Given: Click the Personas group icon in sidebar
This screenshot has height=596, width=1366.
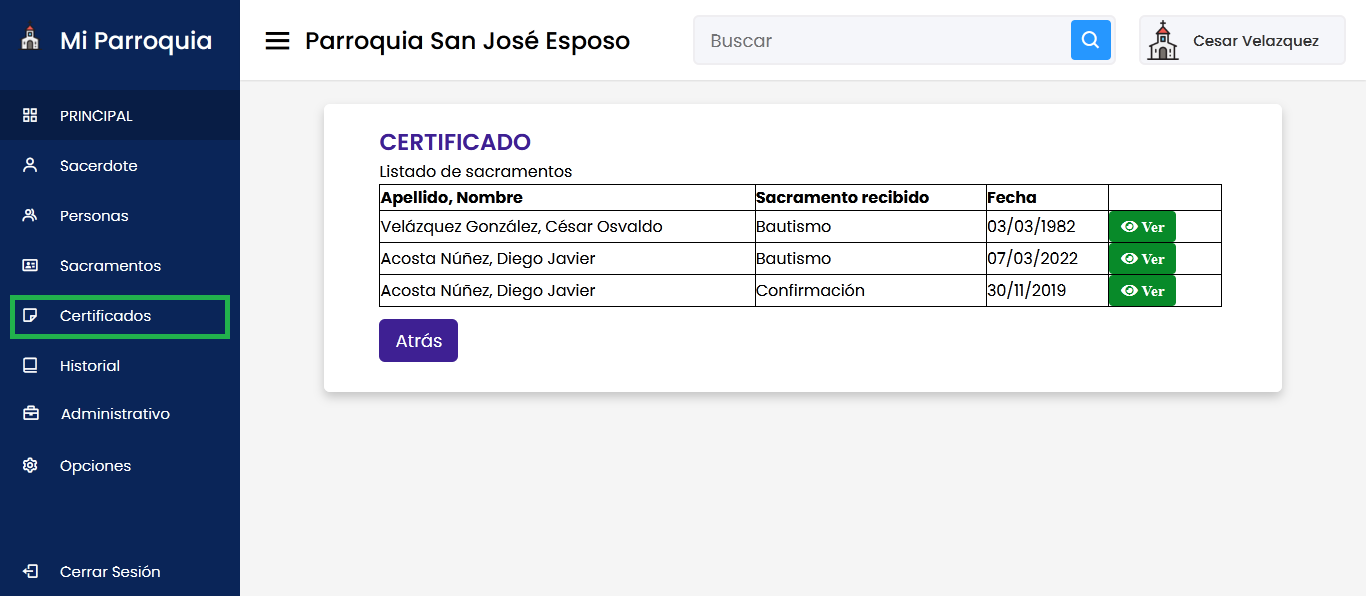Looking at the screenshot, I should (30, 216).
